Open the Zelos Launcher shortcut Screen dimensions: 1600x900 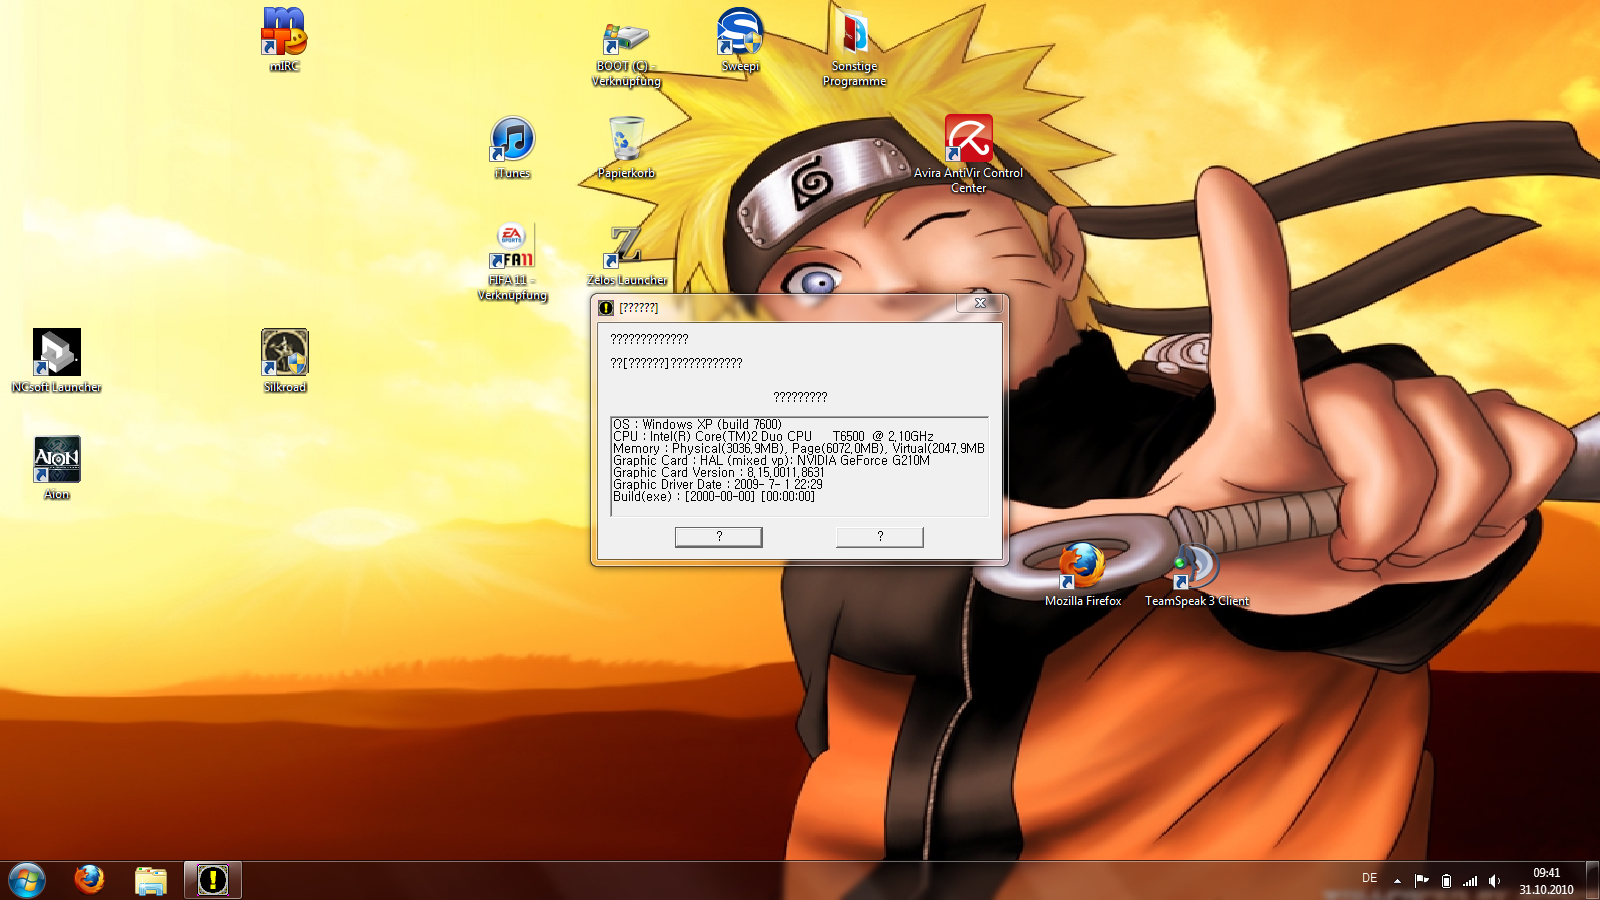pos(626,247)
